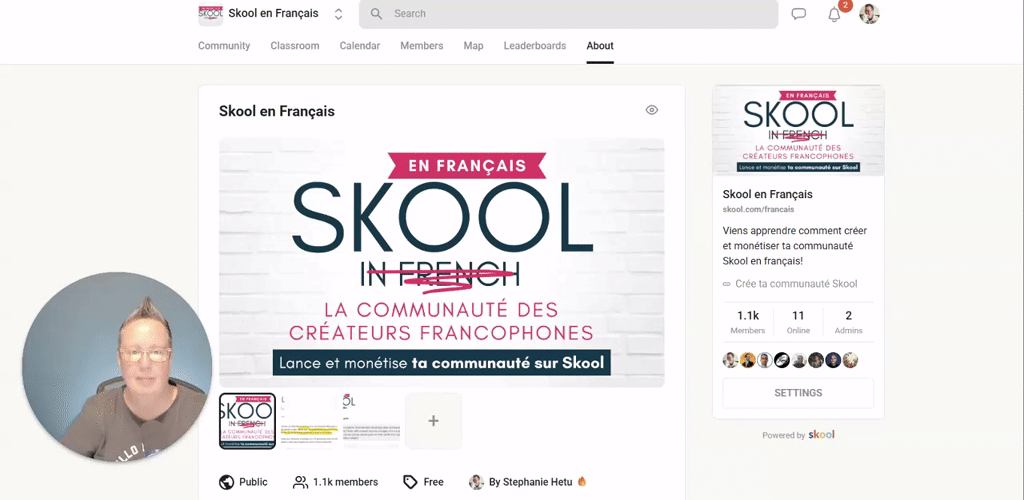Click the Skool en Français group logo

click(x=210, y=14)
